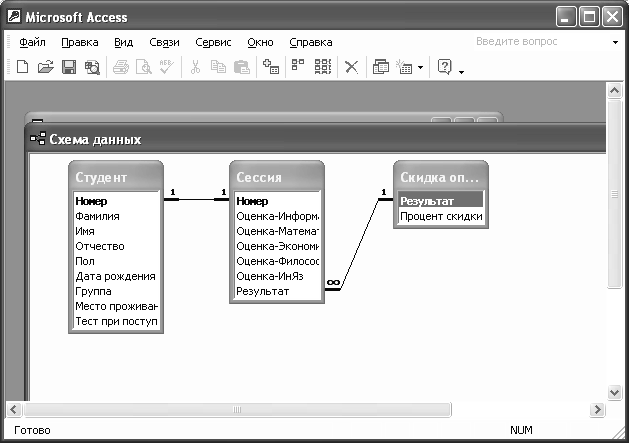Open the Файл menu

pyautogui.click(x=32, y=42)
